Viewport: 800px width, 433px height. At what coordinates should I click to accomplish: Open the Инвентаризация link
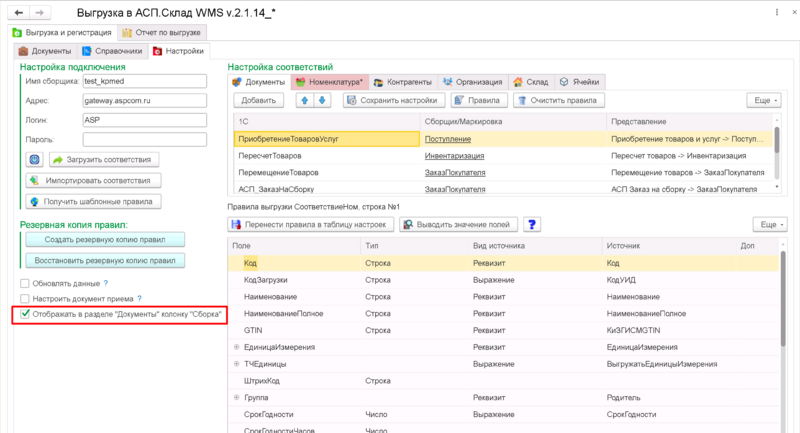click(x=454, y=156)
